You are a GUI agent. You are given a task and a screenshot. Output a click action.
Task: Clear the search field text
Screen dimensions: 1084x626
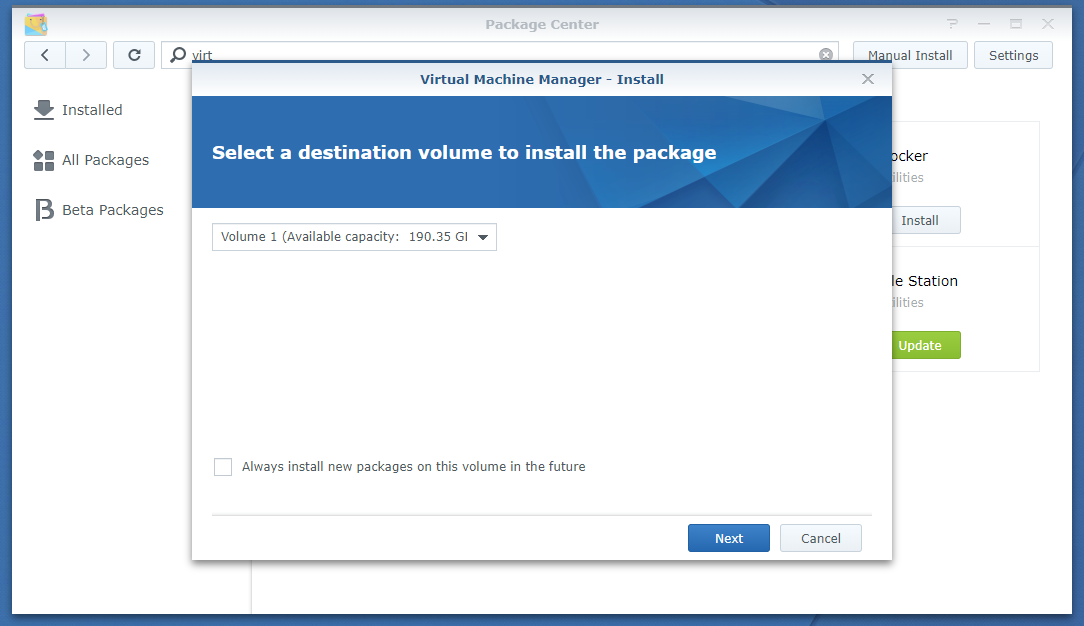826,55
